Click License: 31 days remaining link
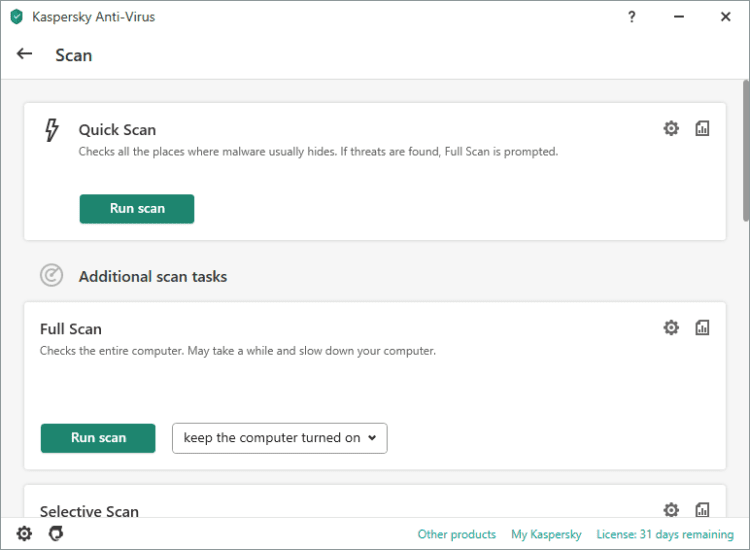The width and height of the screenshot is (750, 550). pos(665,534)
